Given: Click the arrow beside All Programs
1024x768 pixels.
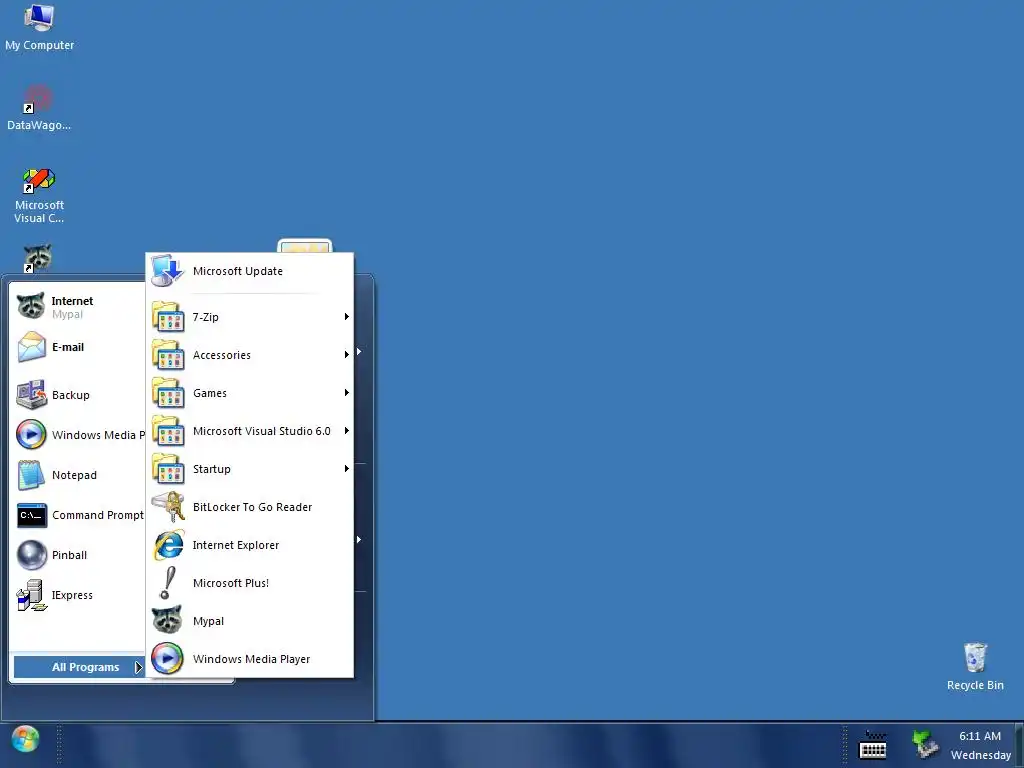Looking at the screenshot, I should pyautogui.click(x=138, y=667).
